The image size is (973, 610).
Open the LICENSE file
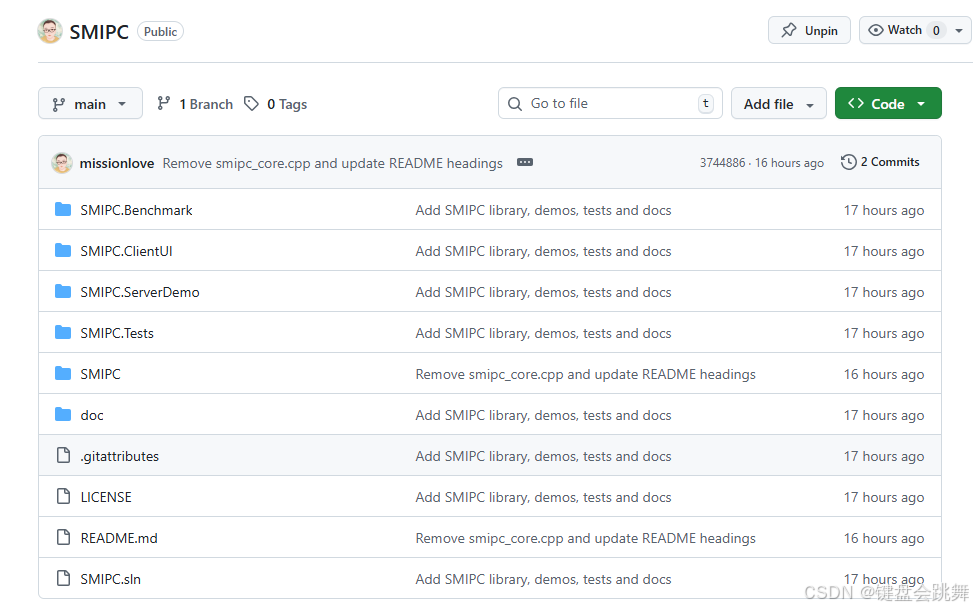click(x=106, y=497)
